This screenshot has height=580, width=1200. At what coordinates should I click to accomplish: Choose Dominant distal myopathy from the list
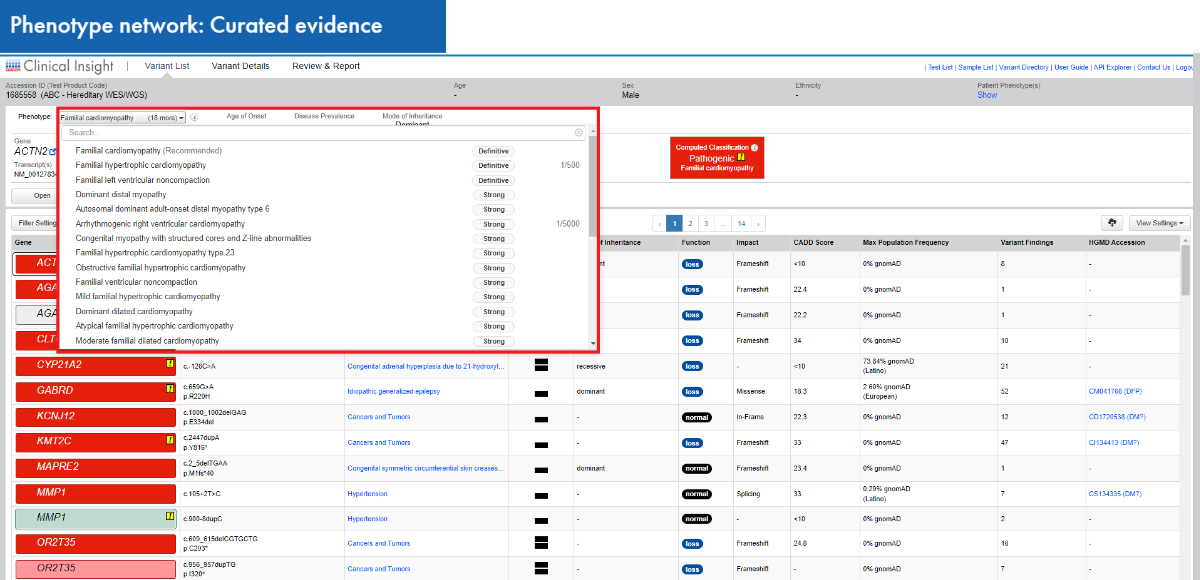tap(121, 194)
